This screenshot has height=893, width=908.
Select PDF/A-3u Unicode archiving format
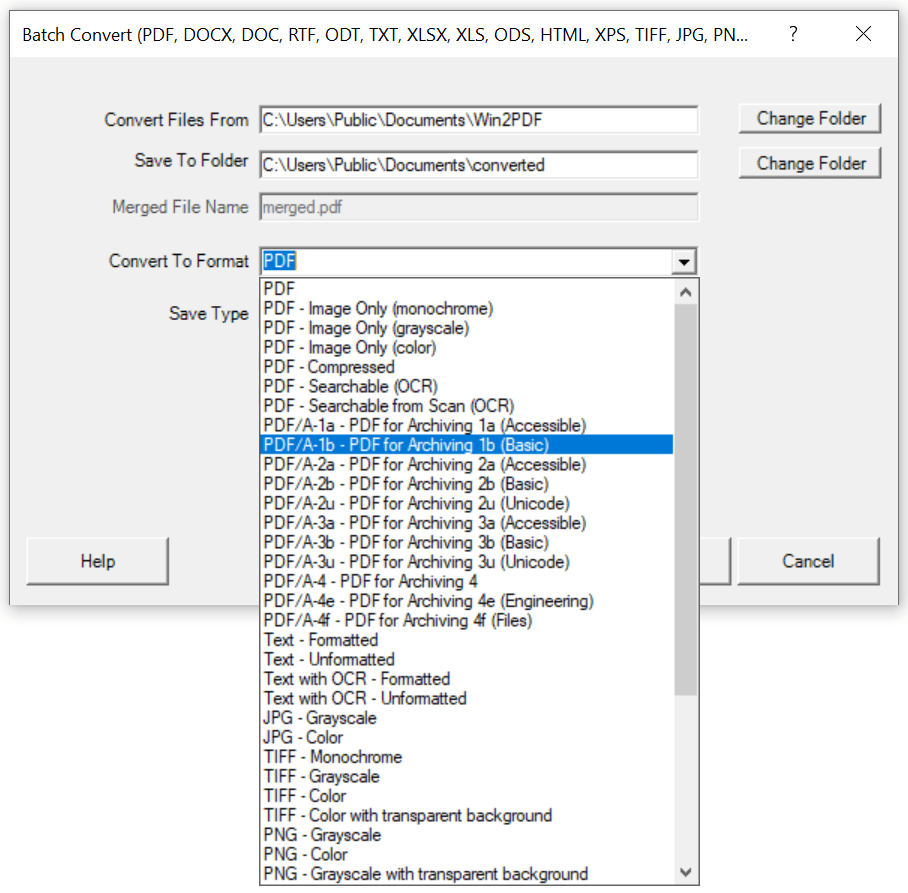click(x=467, y=562)
